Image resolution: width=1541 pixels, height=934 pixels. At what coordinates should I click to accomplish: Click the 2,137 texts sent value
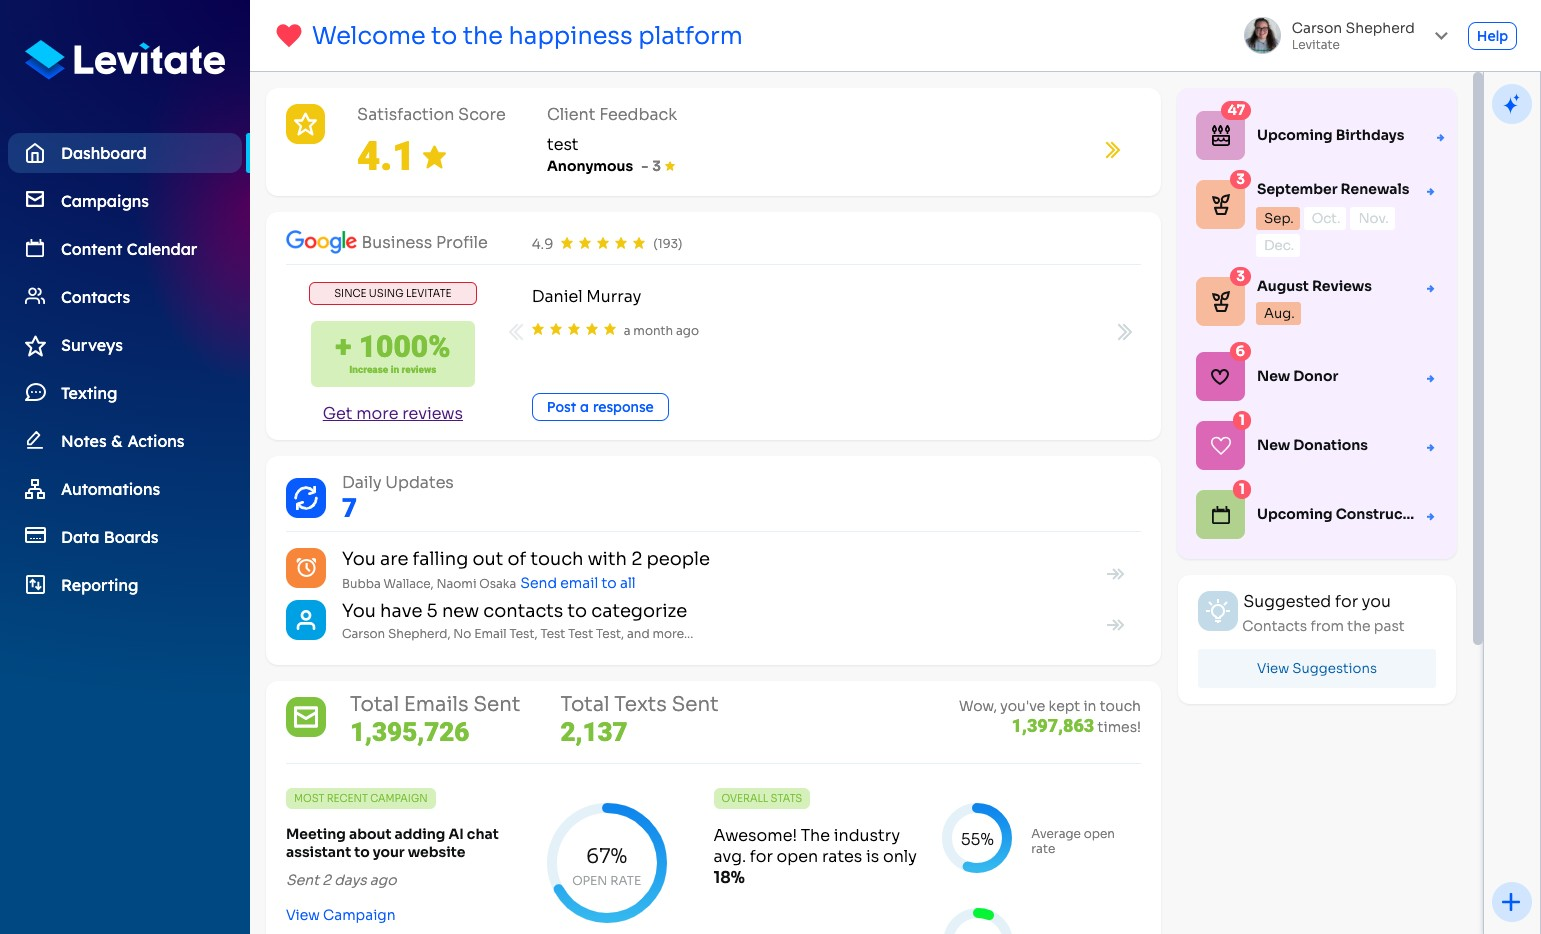coord(594,732)
